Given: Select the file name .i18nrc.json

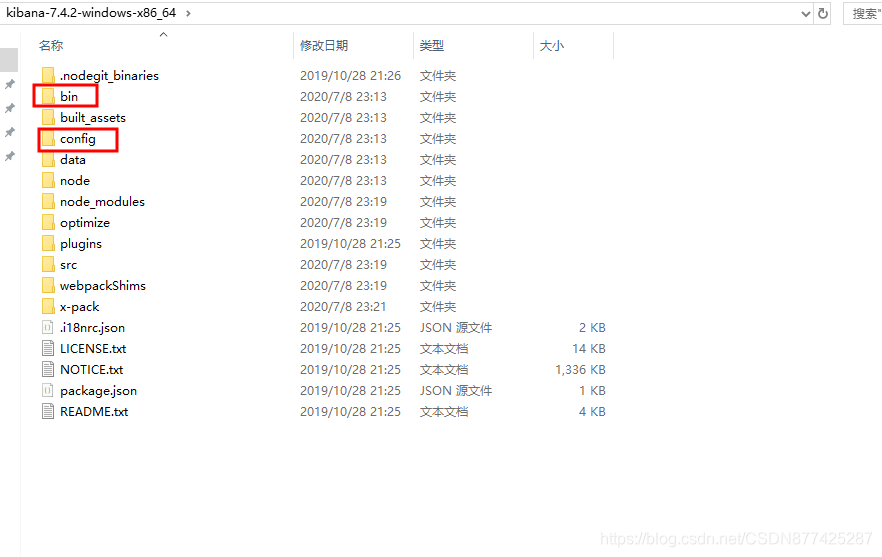Looking at the screenshot, I should [x=92, y=328].
